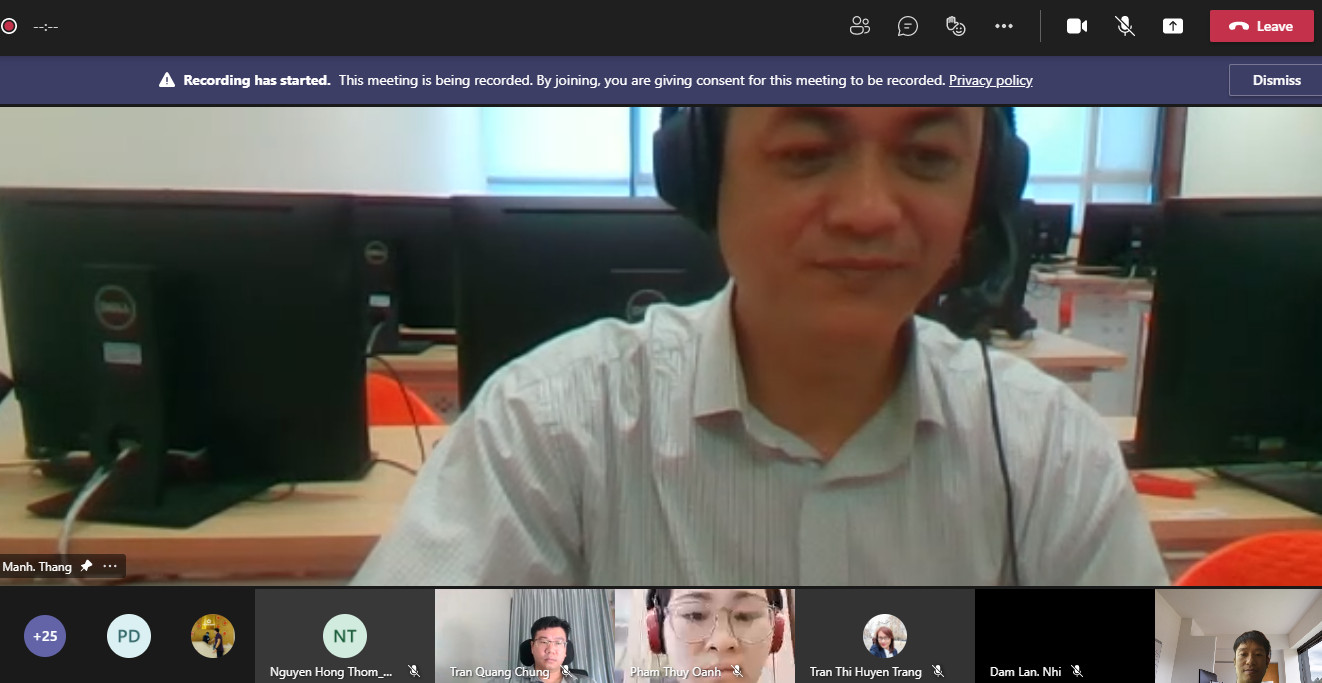Open the participants panel
Viewport: 1322px width, 683px height.
[x=859, y=26]
